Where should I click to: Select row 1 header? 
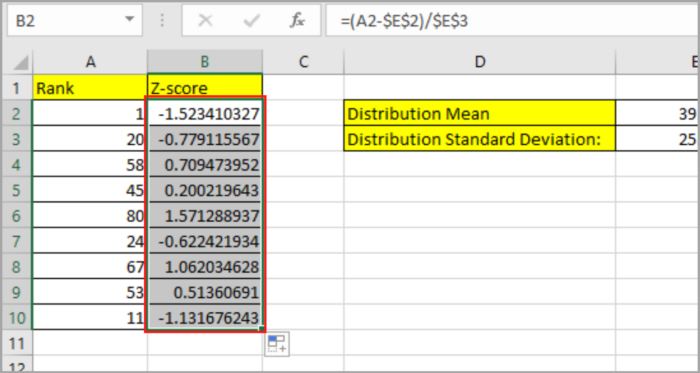[17, 88]
